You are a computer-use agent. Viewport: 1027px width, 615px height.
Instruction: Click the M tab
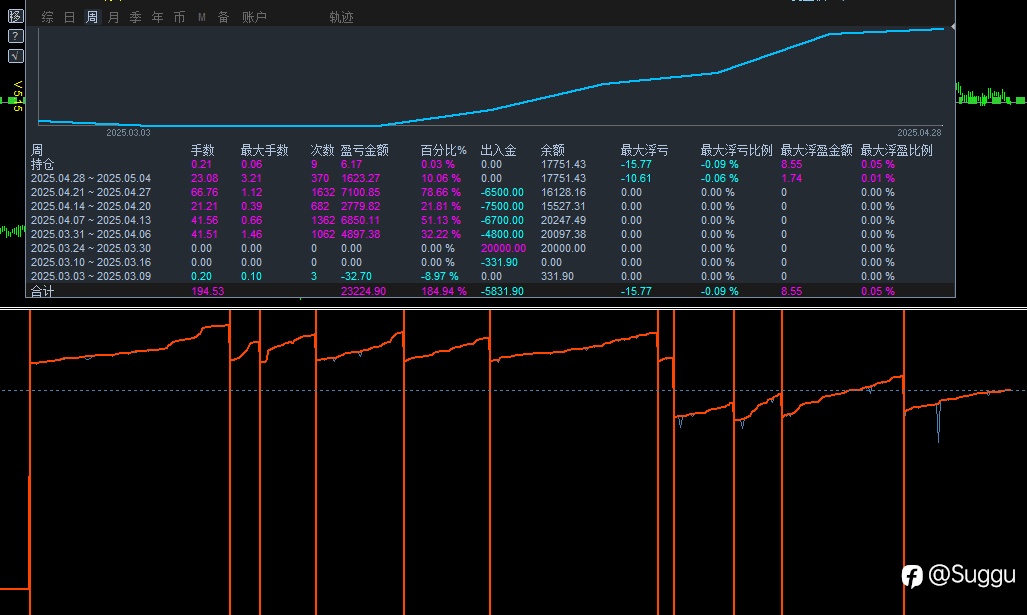[202, 17]
